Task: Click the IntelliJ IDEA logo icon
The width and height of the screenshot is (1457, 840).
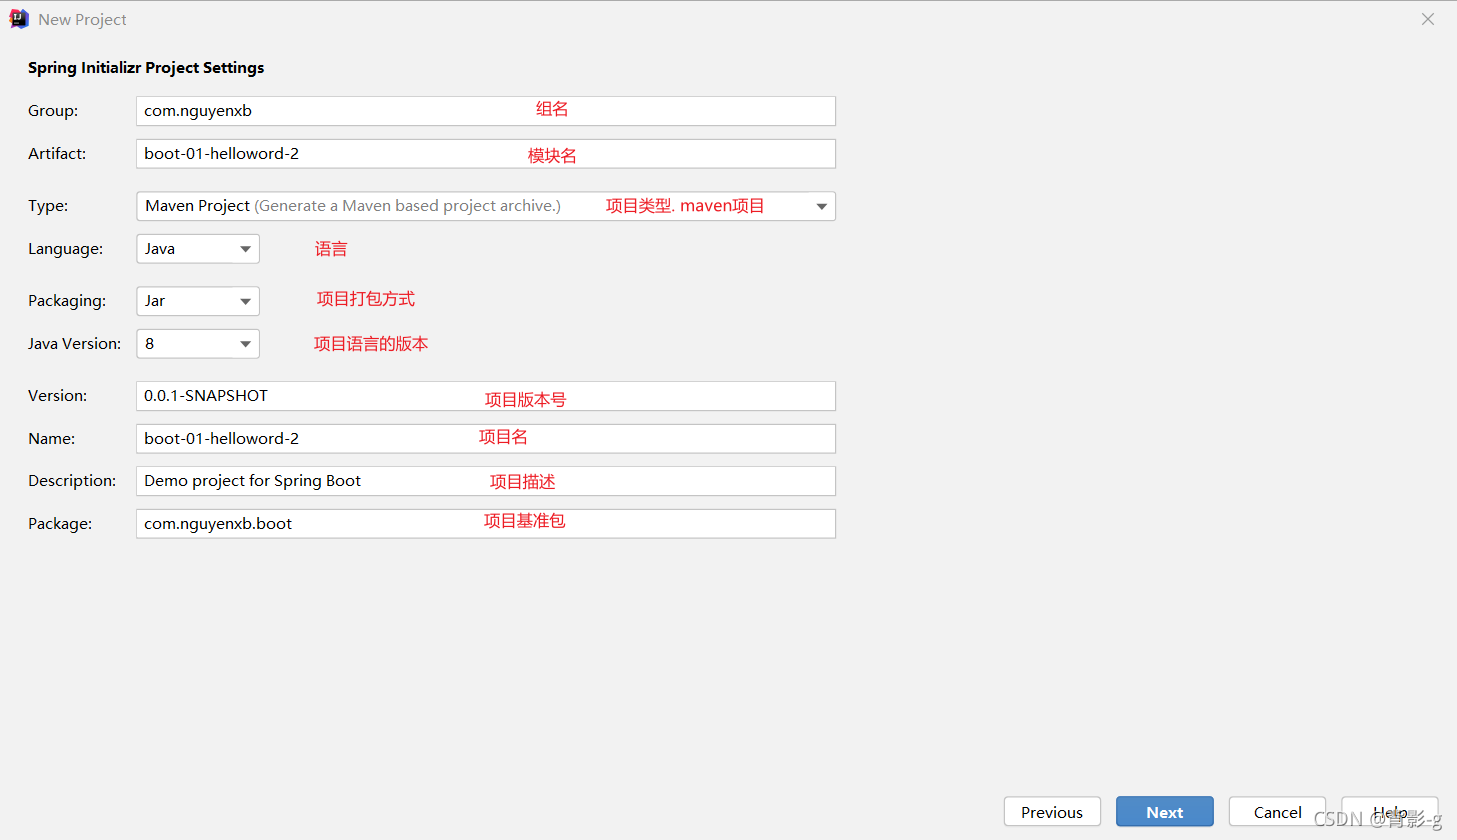Action: tap(19, 19)
